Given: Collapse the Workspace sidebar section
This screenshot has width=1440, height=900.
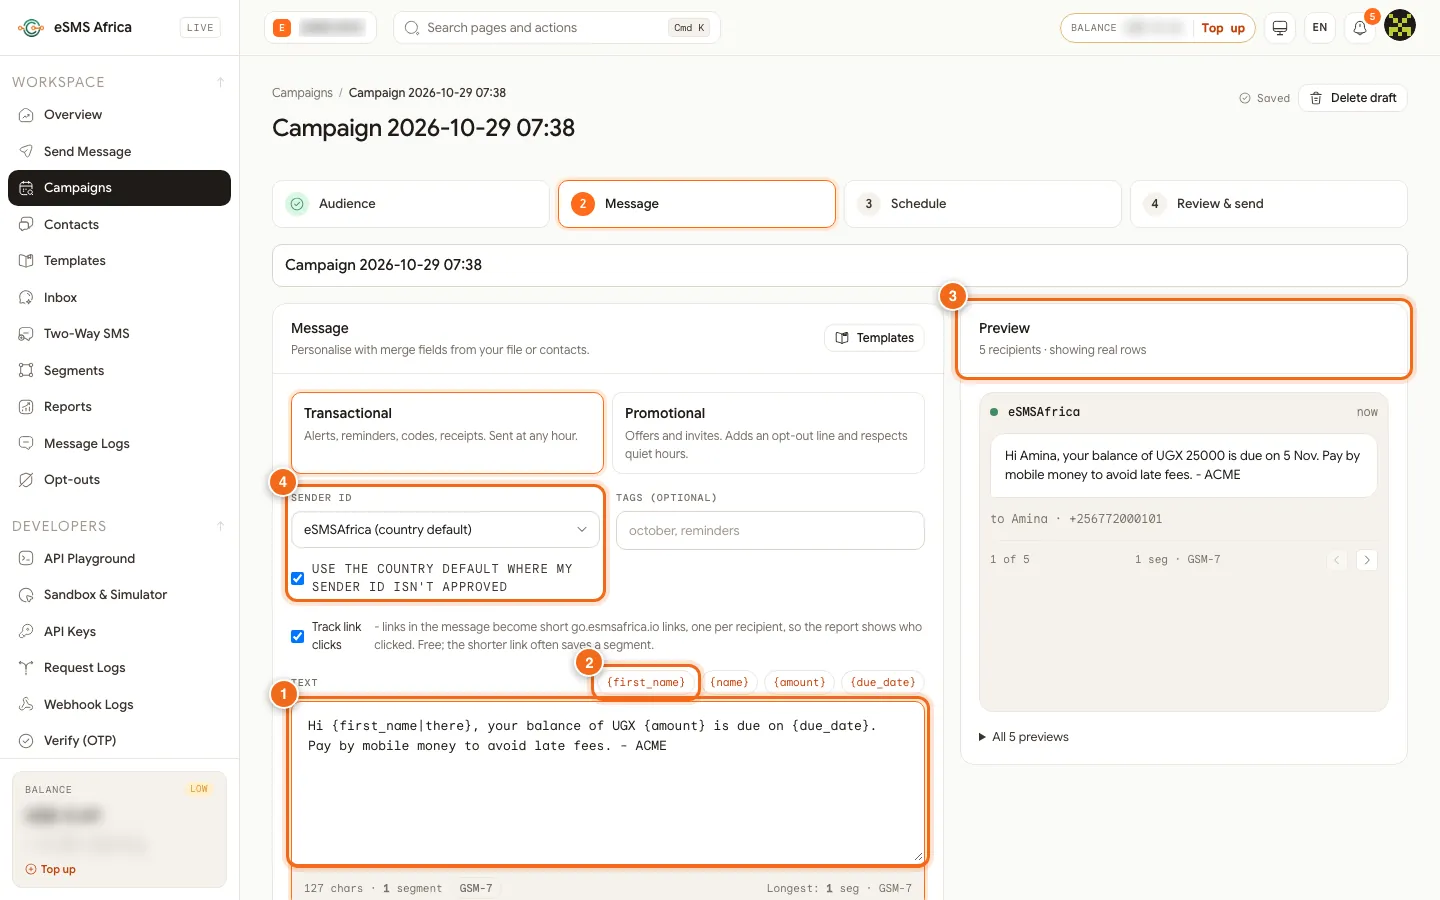Looking at the screenshot, I should pos(220,82).
